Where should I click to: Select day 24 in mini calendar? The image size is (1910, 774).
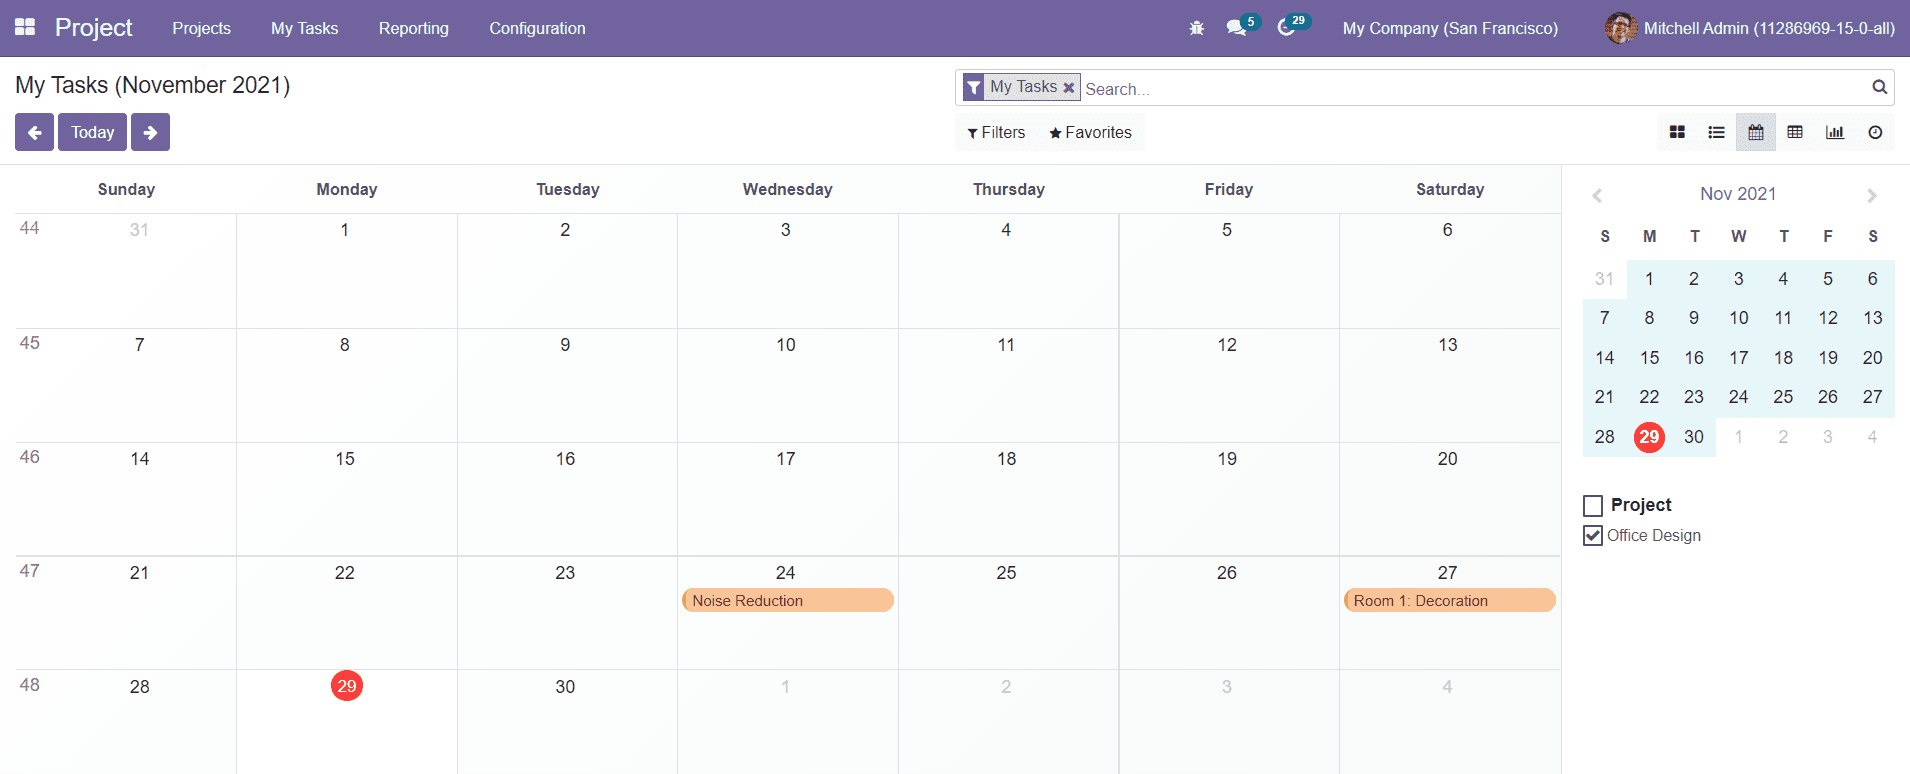point(1738,397)
